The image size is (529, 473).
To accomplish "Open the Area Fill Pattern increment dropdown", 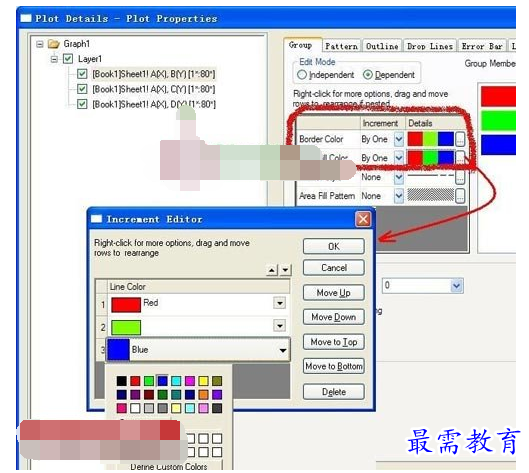I will tap(399, 196).
